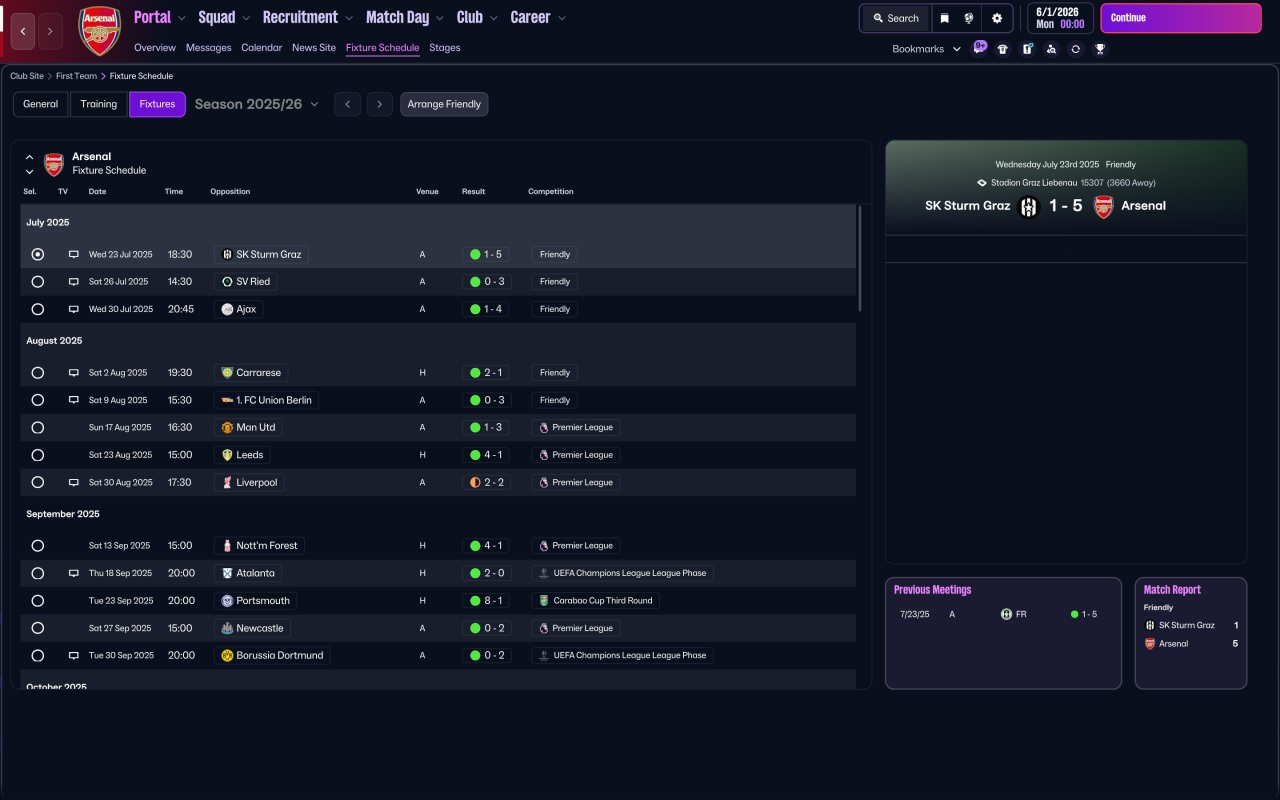Screen dimensions: 1280x800
Task: Select the radio button for the Carrarese fixture
Action: (x=38, y=373)
